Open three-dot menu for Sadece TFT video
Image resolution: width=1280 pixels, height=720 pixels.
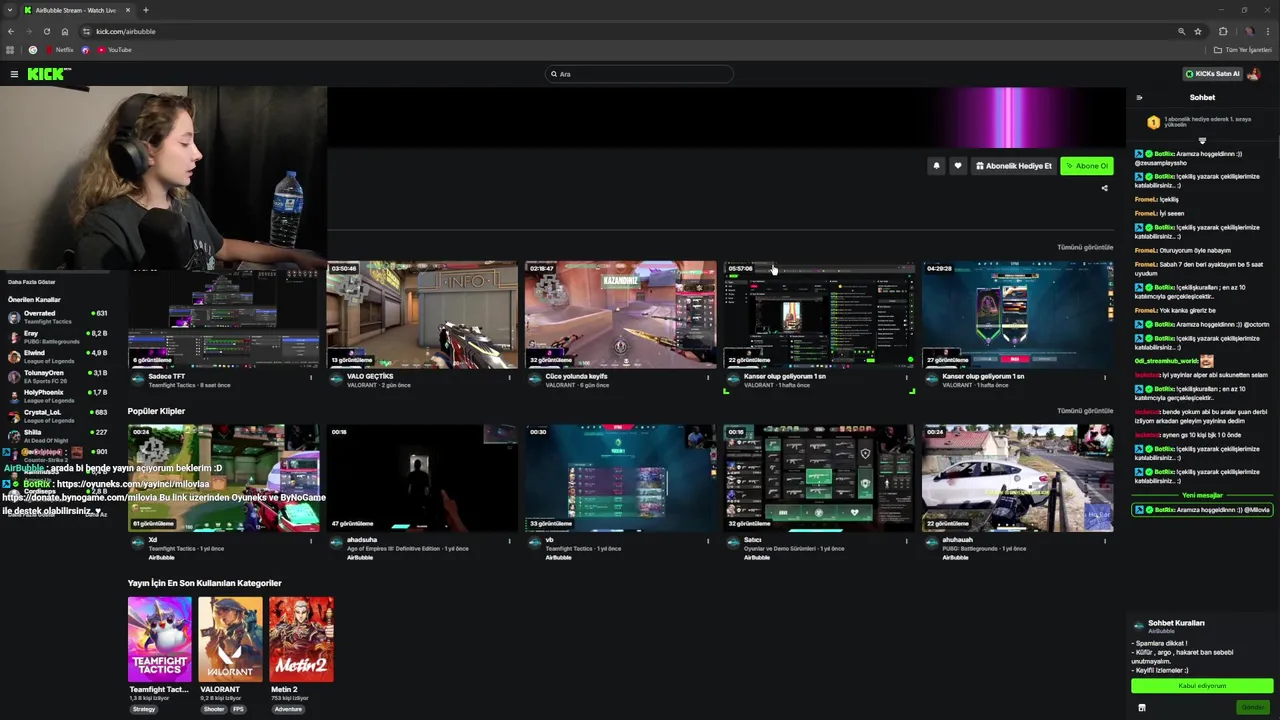pos(311,377)
